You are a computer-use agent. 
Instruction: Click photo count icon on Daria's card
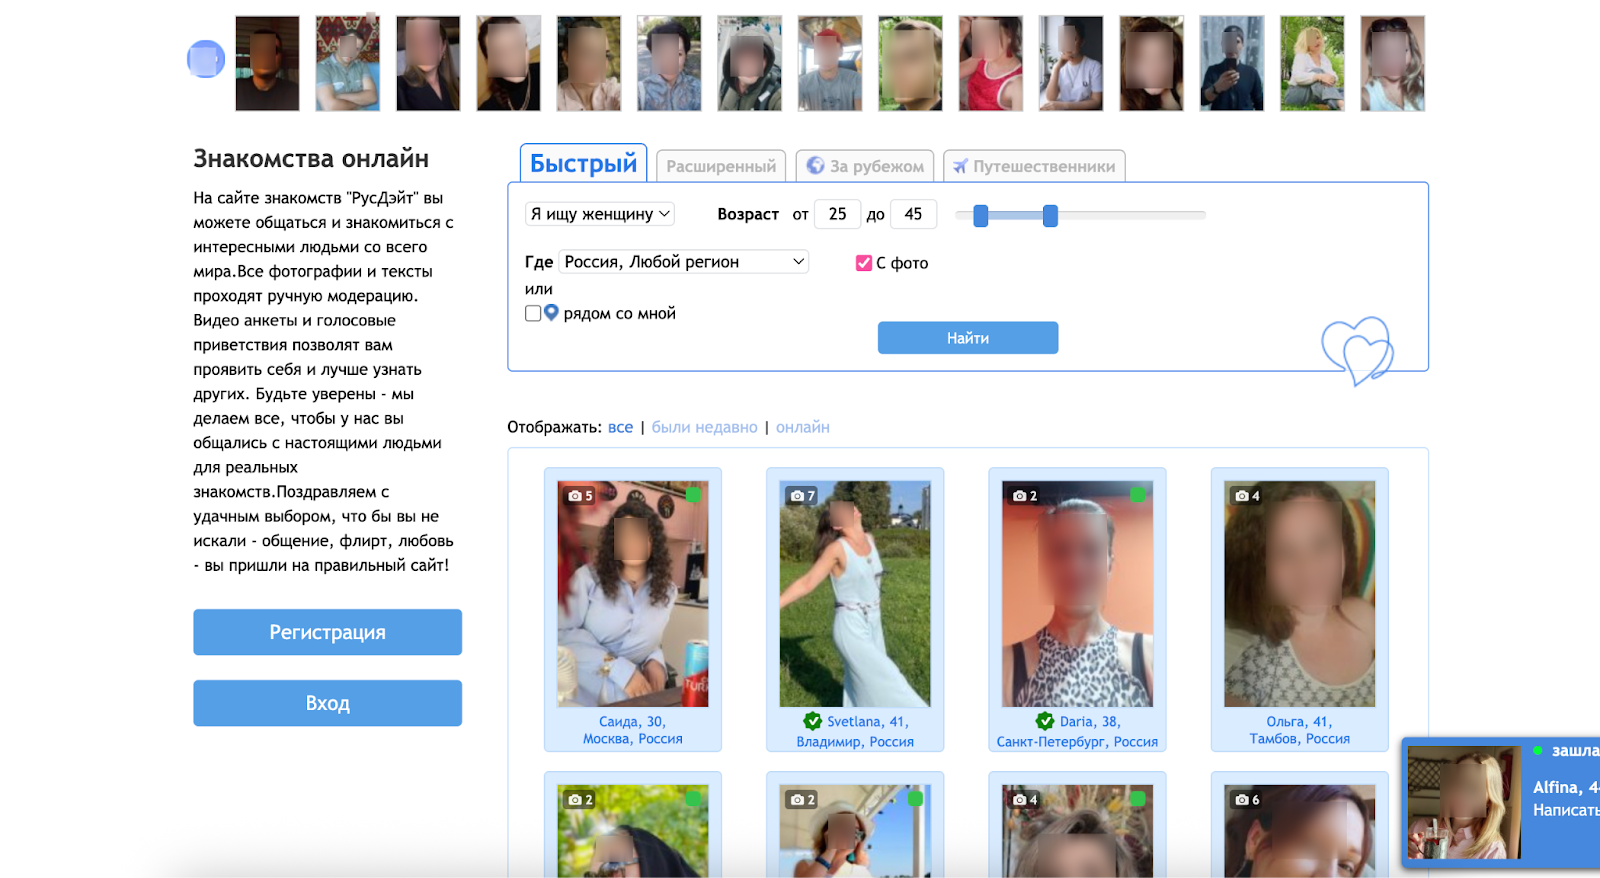pyautogui.click(x=1025, y=496)
